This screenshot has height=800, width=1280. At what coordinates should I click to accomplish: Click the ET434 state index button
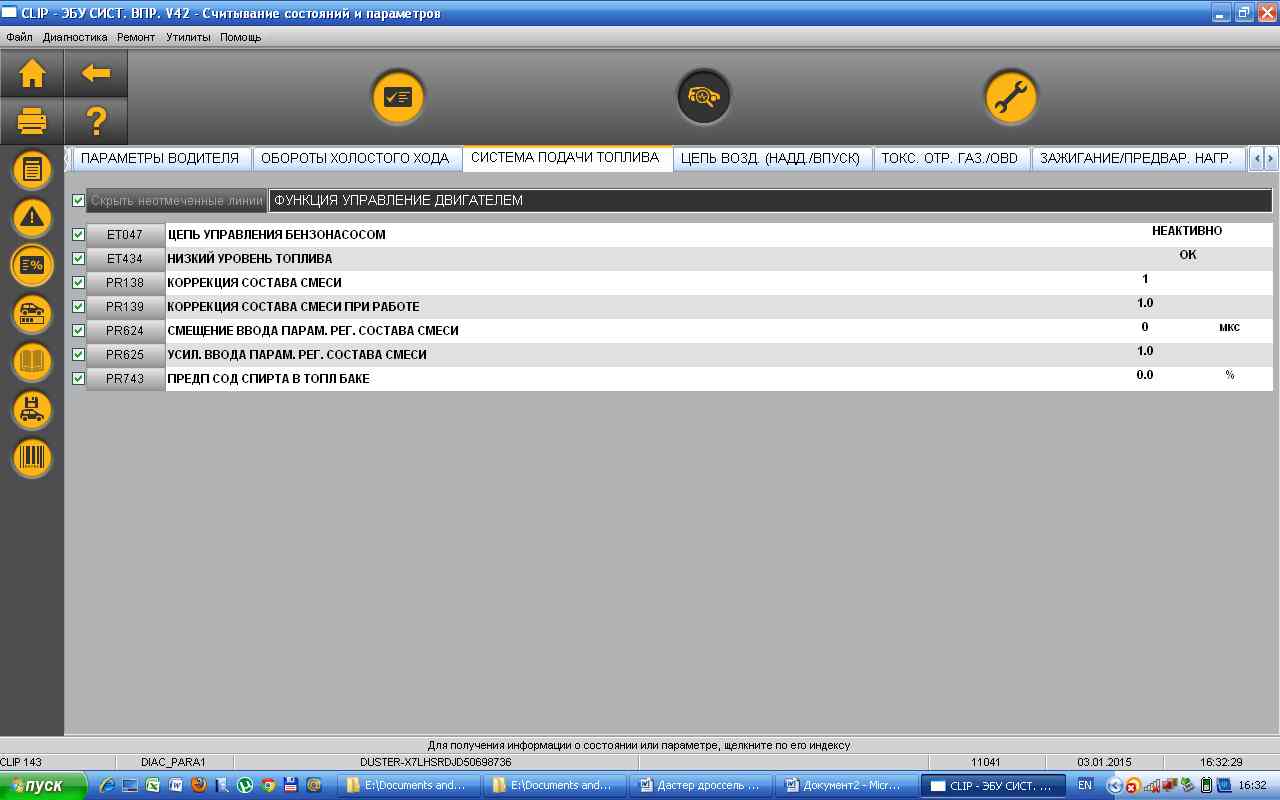point(125,259)
